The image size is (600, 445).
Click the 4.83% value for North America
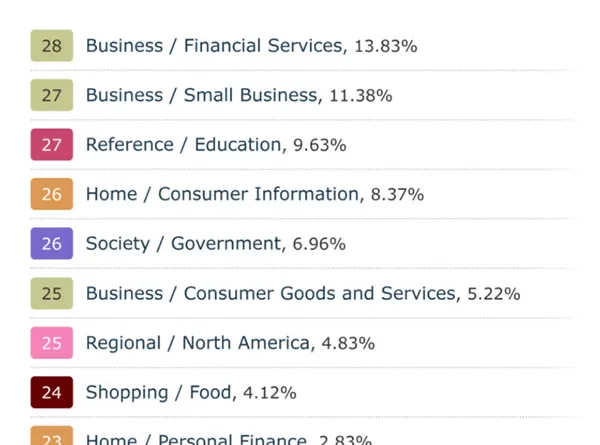point(348,343)
